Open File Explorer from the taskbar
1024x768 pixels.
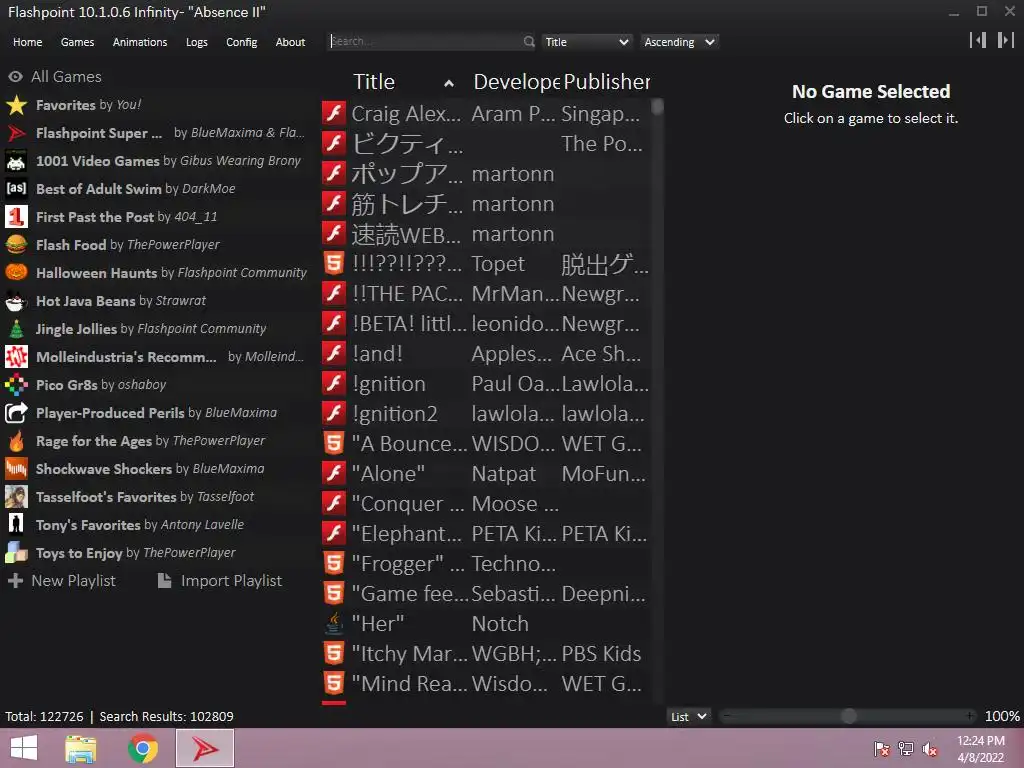tap(81, 749)
